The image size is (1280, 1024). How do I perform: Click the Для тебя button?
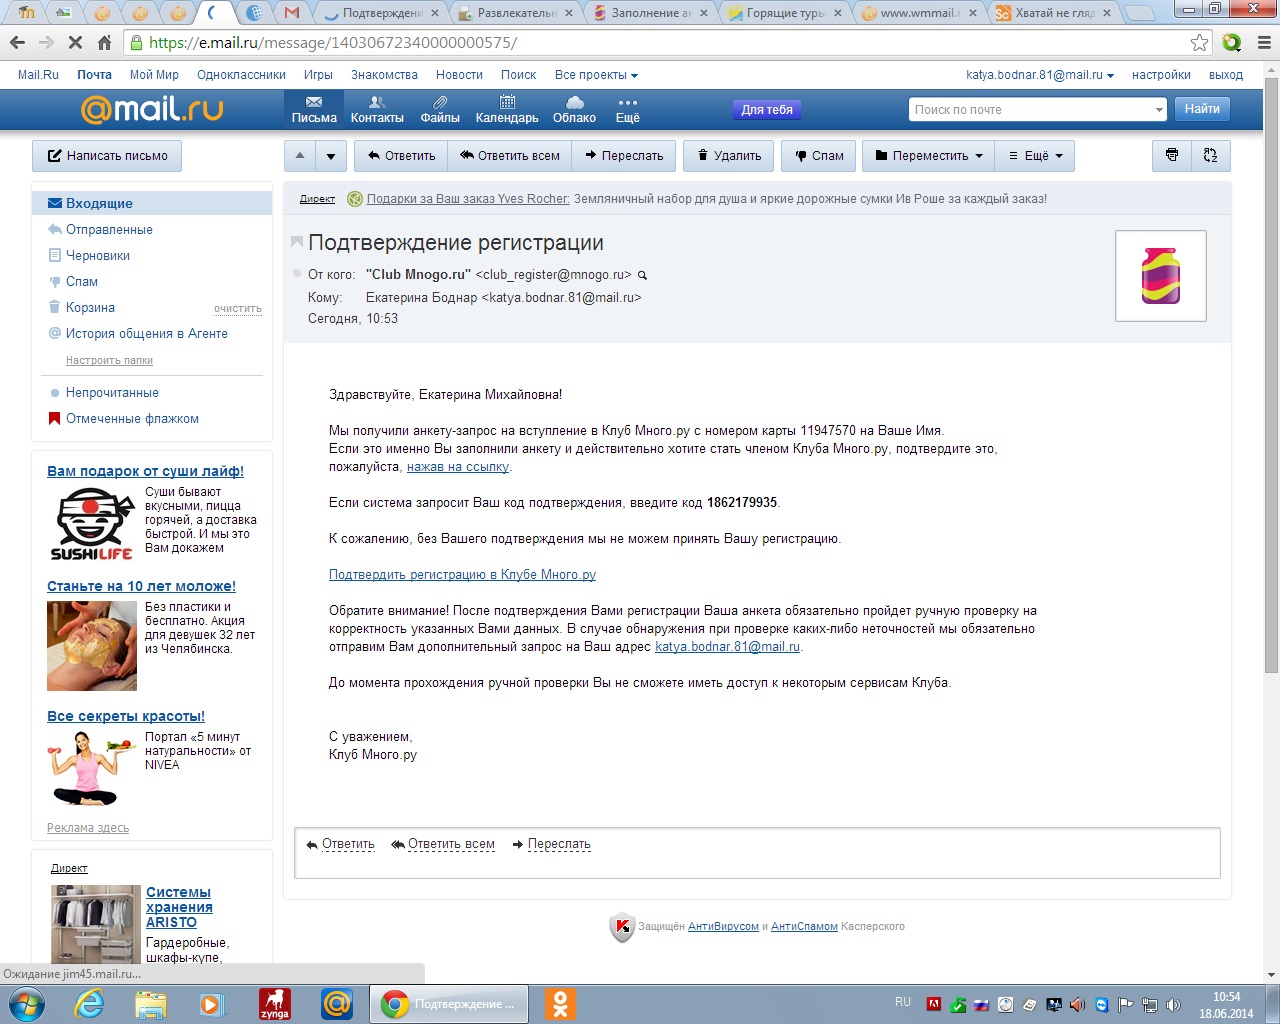tap(767, 110)
